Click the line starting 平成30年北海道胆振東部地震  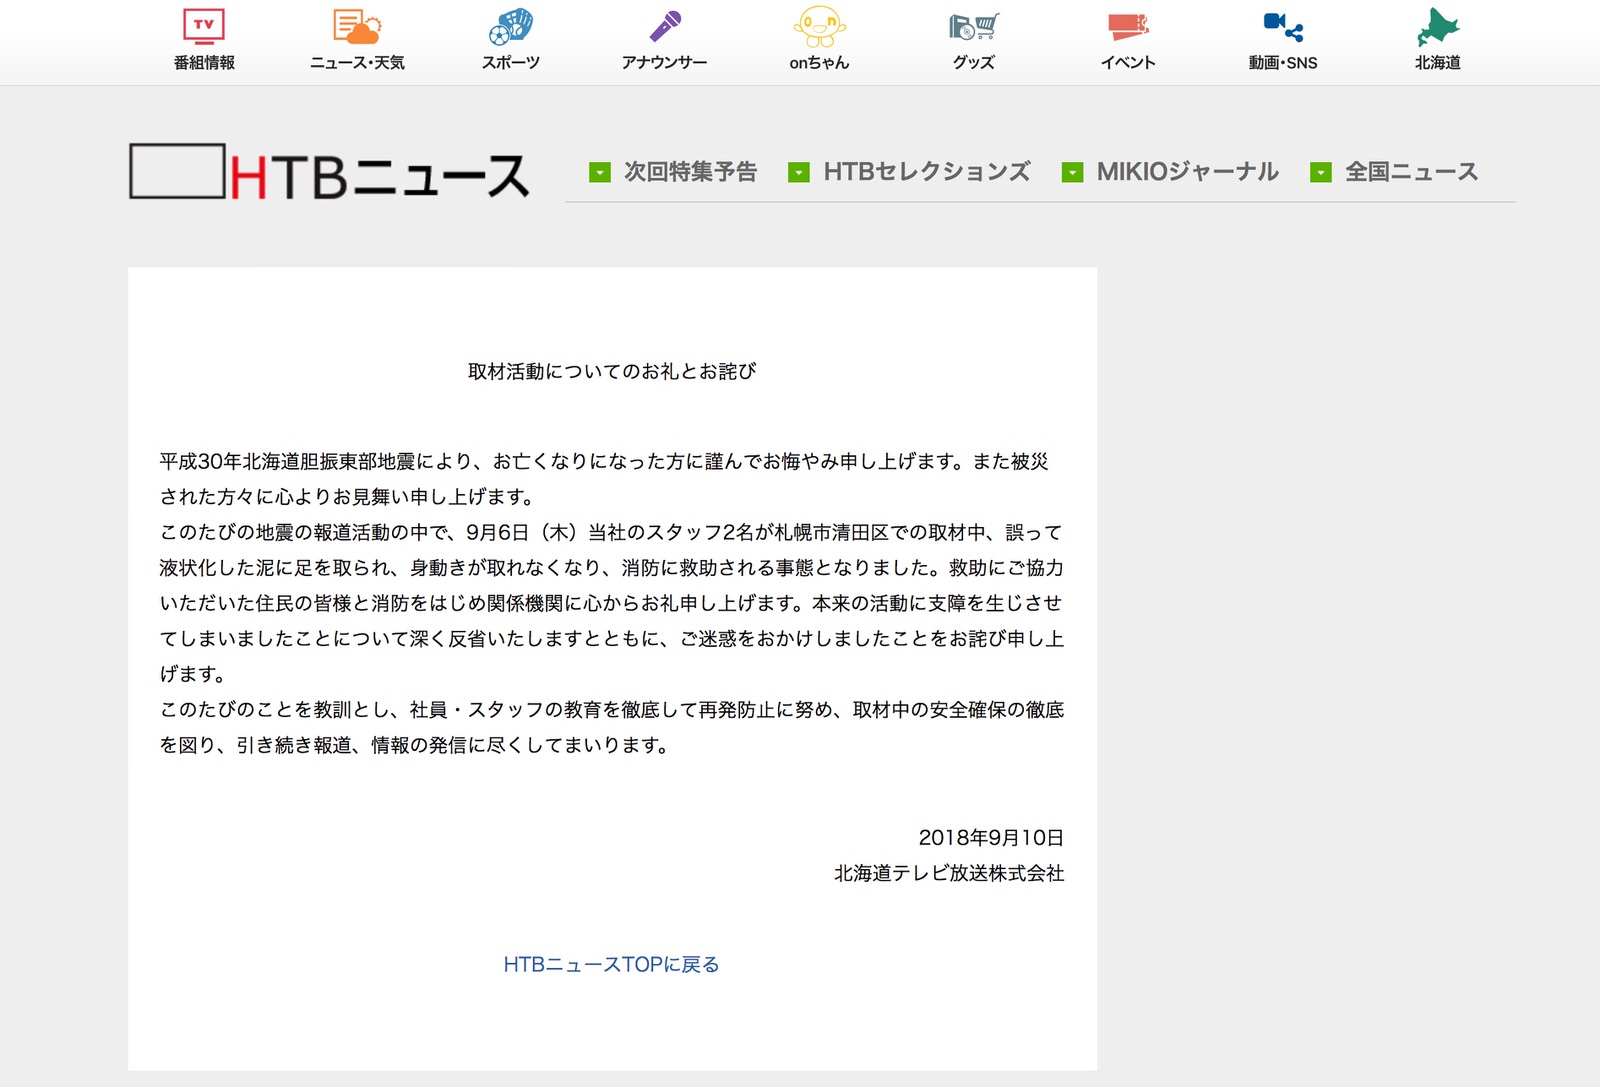point(604,461)
